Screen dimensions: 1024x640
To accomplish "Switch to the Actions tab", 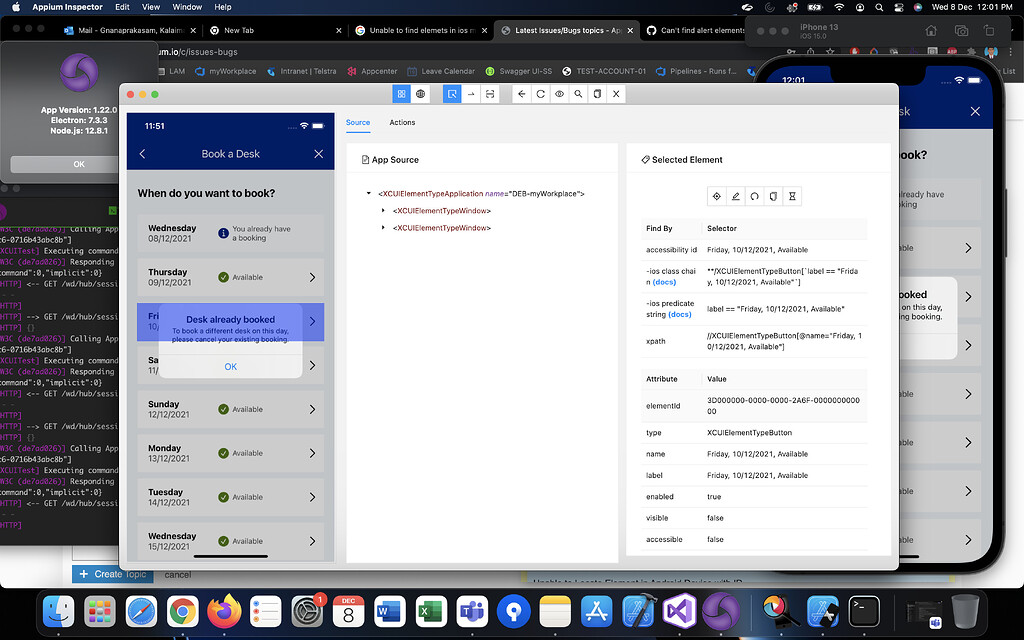I will coord(402,122).
